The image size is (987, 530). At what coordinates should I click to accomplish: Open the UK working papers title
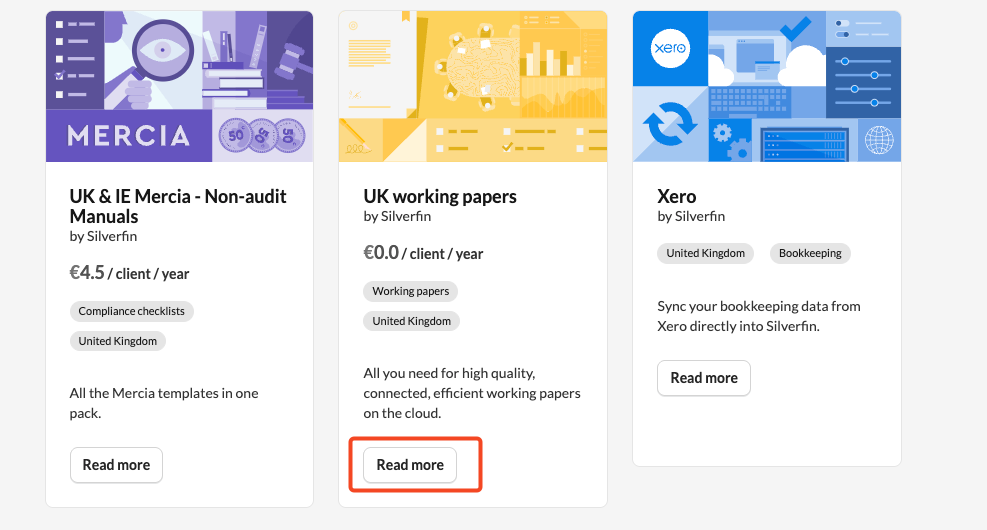click(x=440, y=196)
